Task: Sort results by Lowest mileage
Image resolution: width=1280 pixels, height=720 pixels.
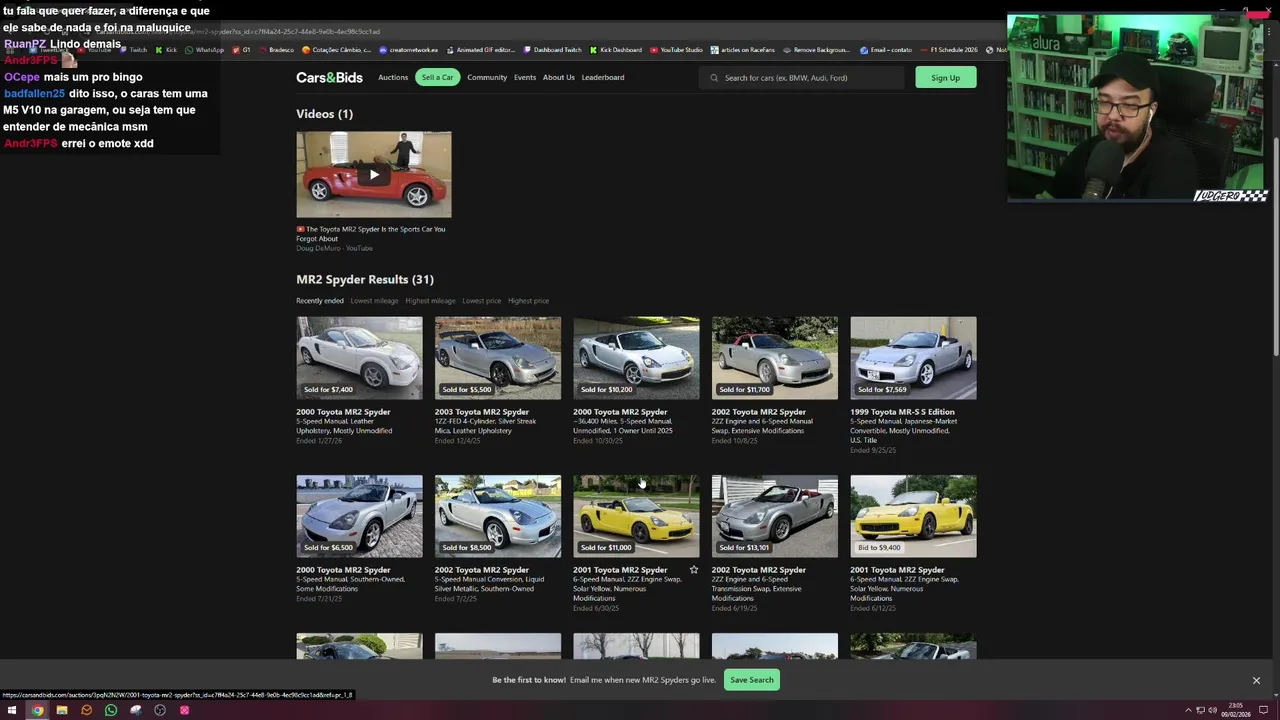Action: point(374,301)
